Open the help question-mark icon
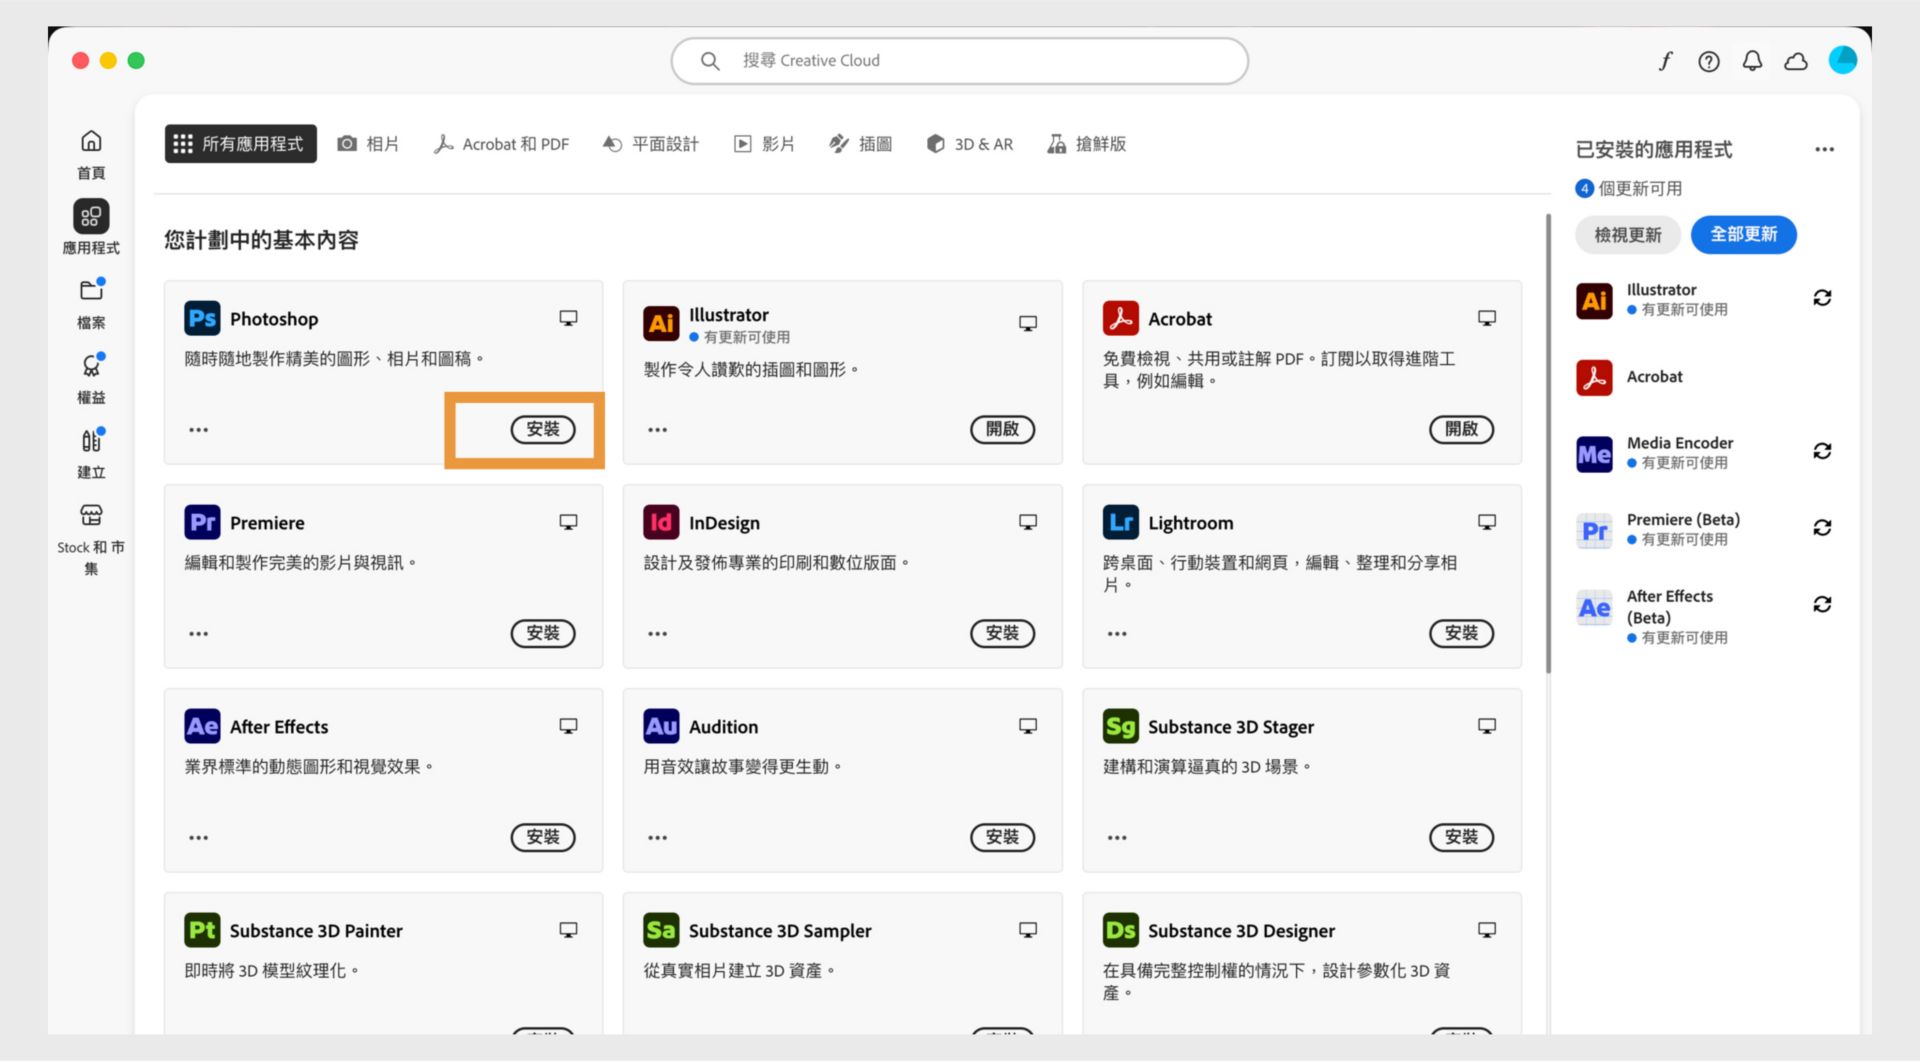 click(1709, 61)
